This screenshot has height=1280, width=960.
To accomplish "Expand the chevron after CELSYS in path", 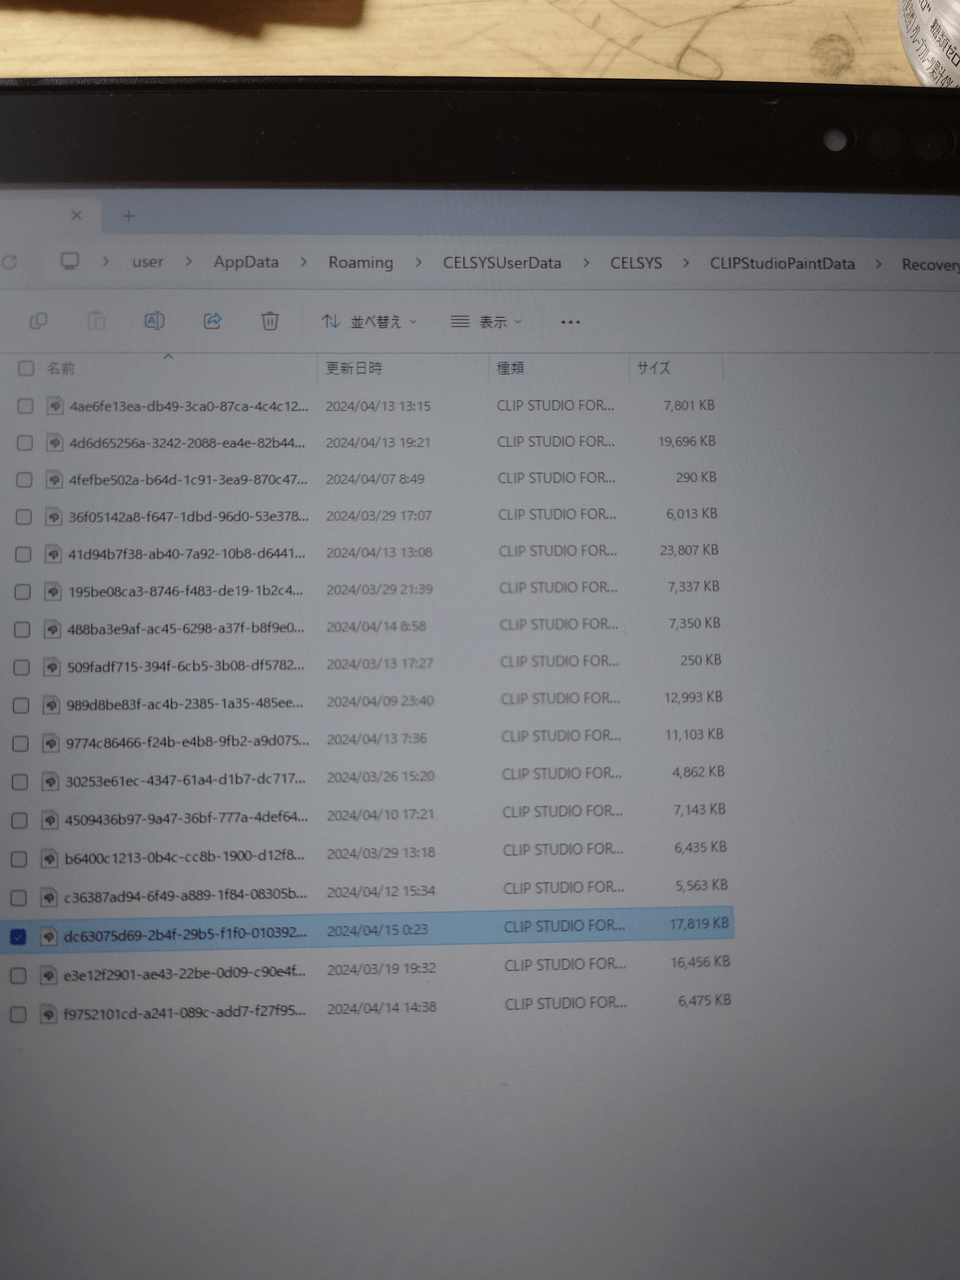I will click(686, 263).
